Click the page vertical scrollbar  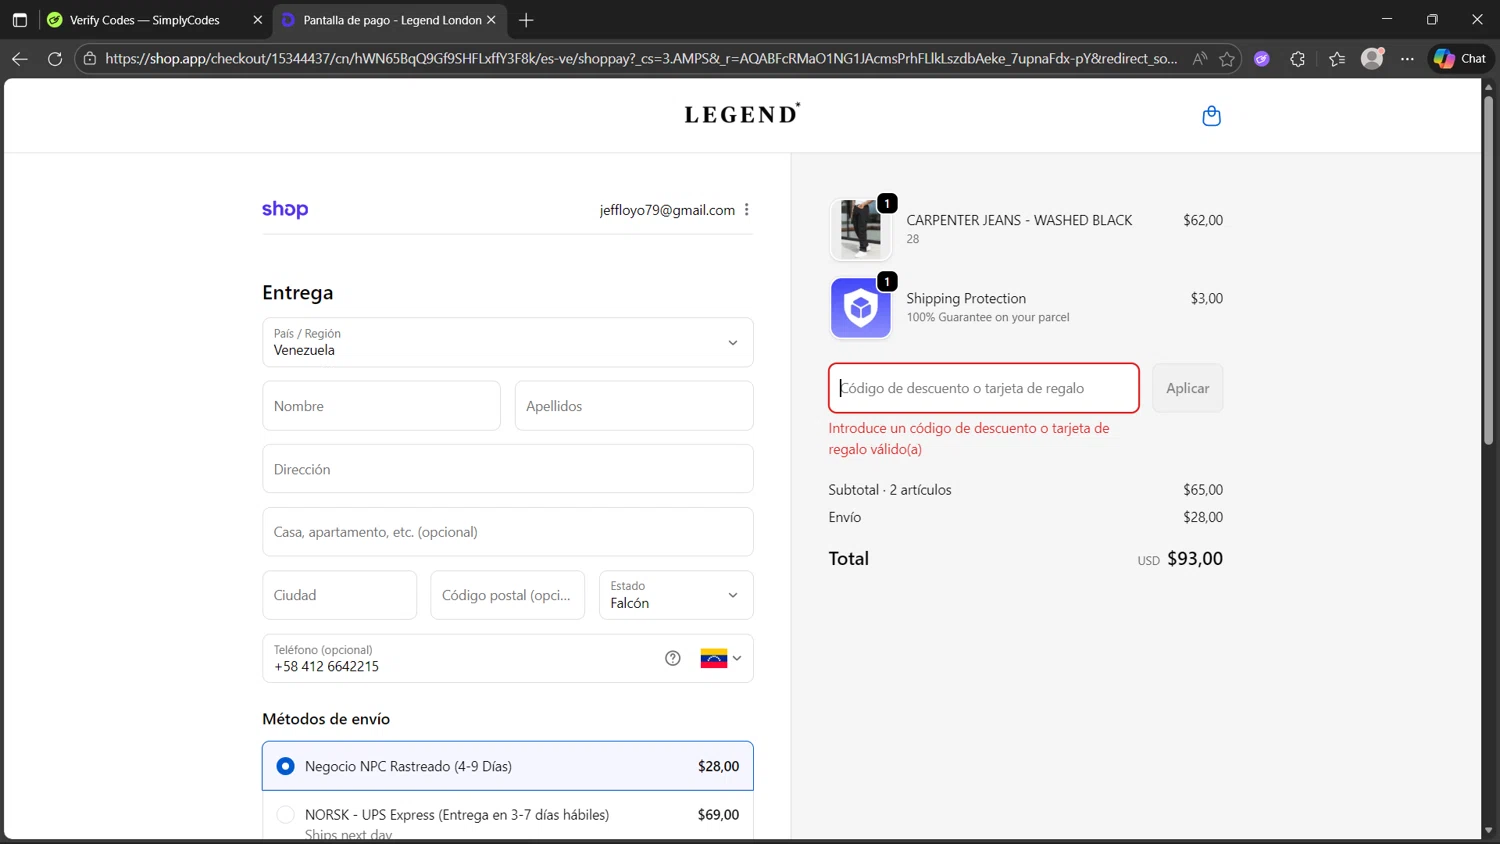point(1488,270)
